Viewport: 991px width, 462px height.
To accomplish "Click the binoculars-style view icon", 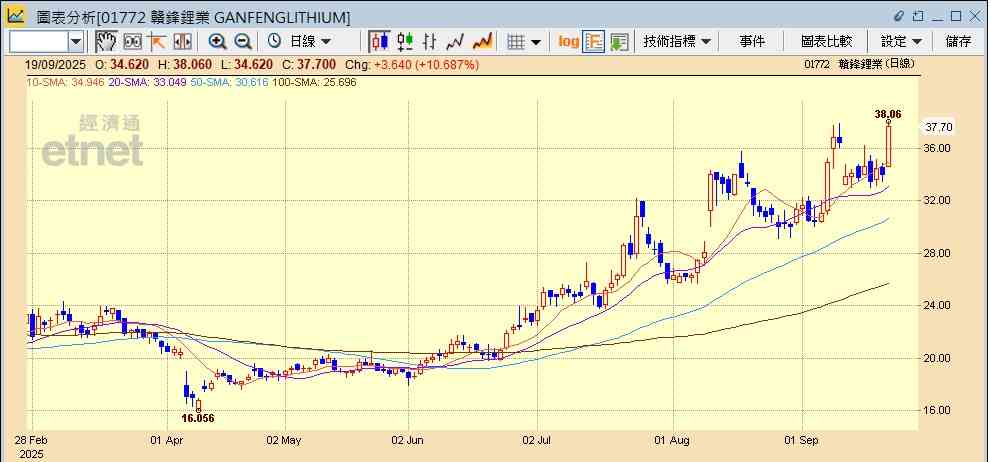I will (132, 42).
